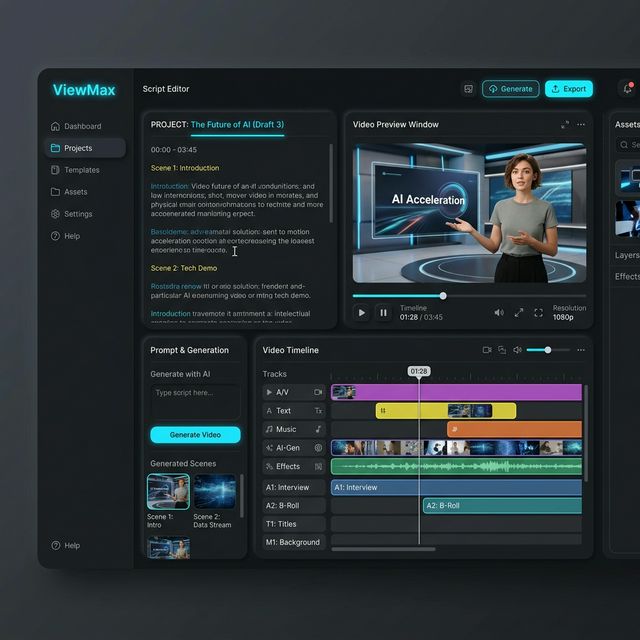The image size is (640, 640).
Task: Open the Resolution 1080p selector
Action: [x=569, y=313]
